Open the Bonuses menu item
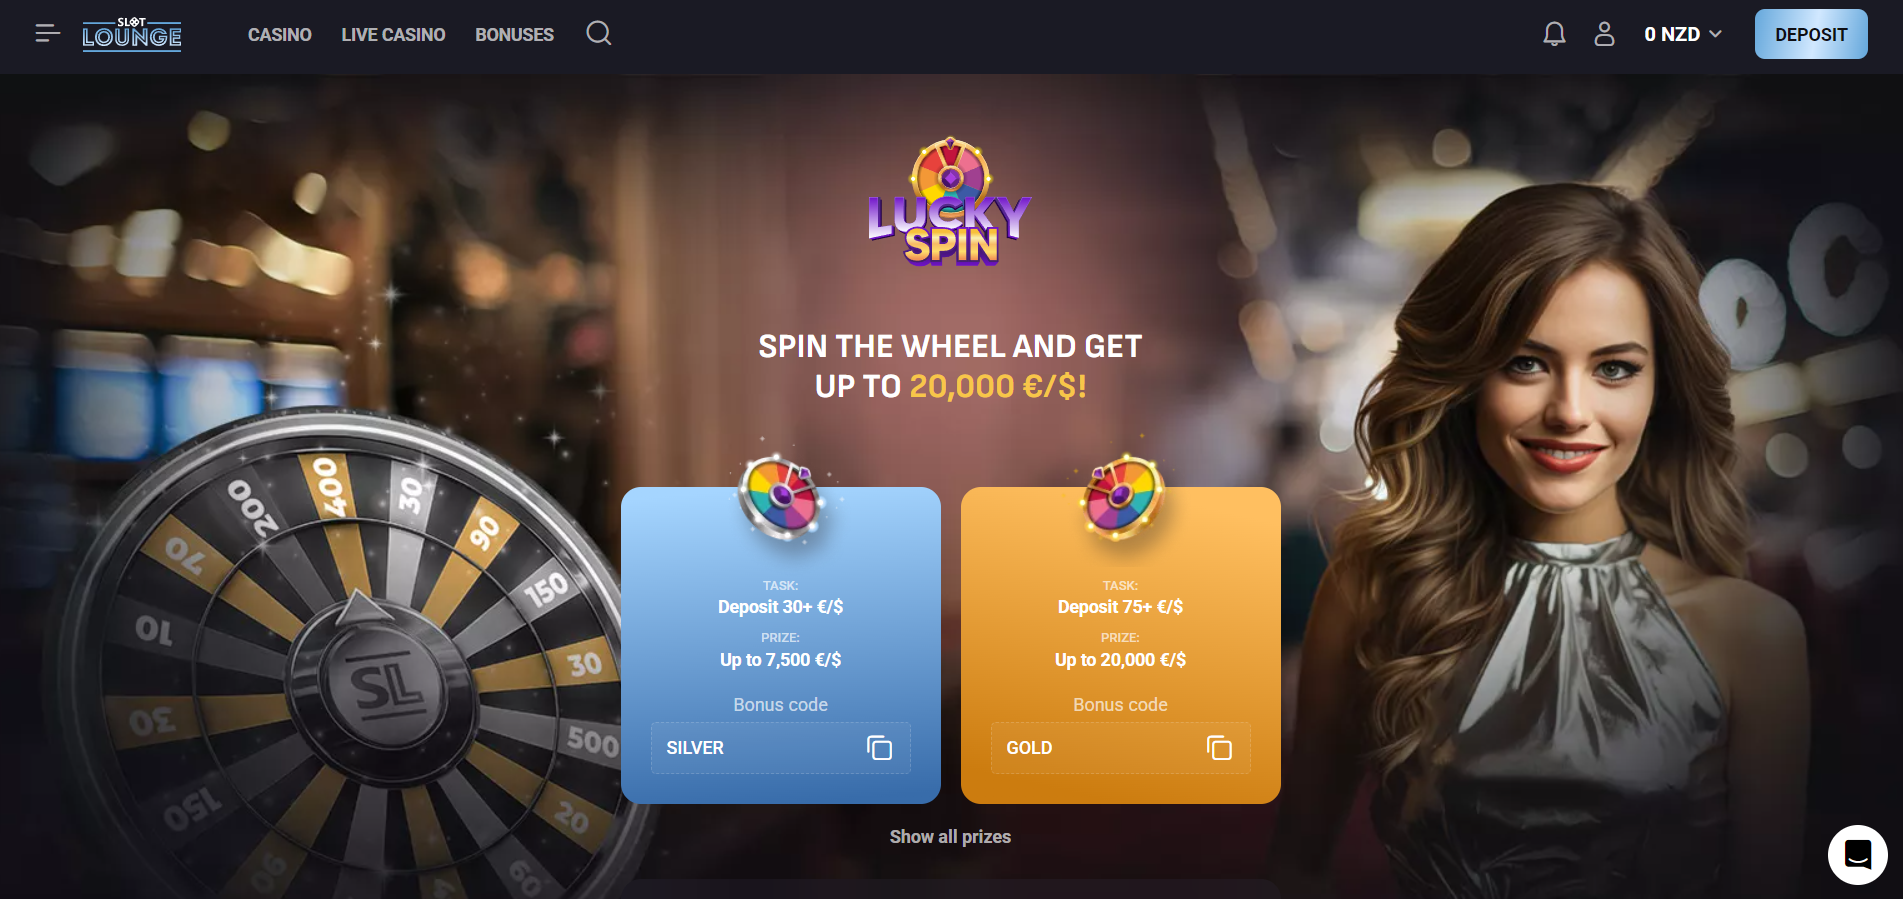Viewport: 1903px width, 899px height. tap(514, 35)
